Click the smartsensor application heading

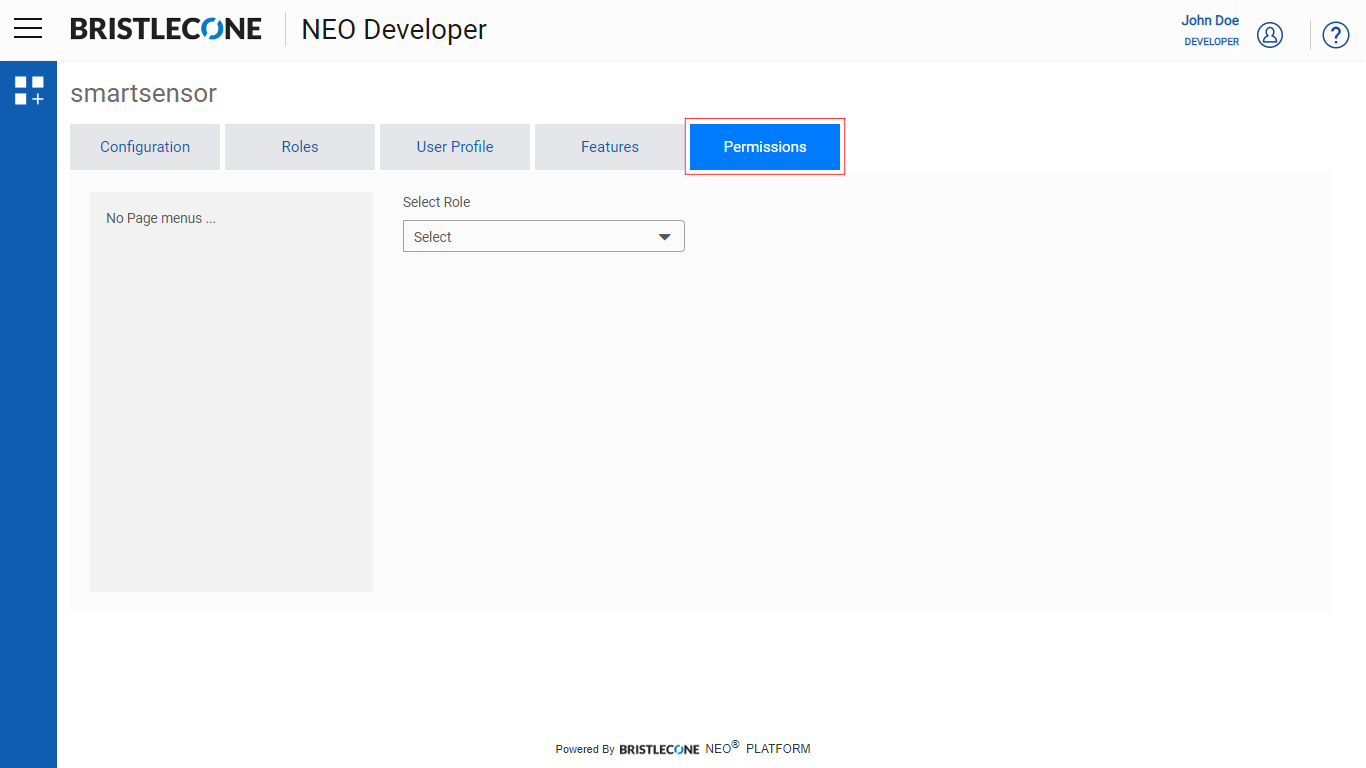point(144,94)
